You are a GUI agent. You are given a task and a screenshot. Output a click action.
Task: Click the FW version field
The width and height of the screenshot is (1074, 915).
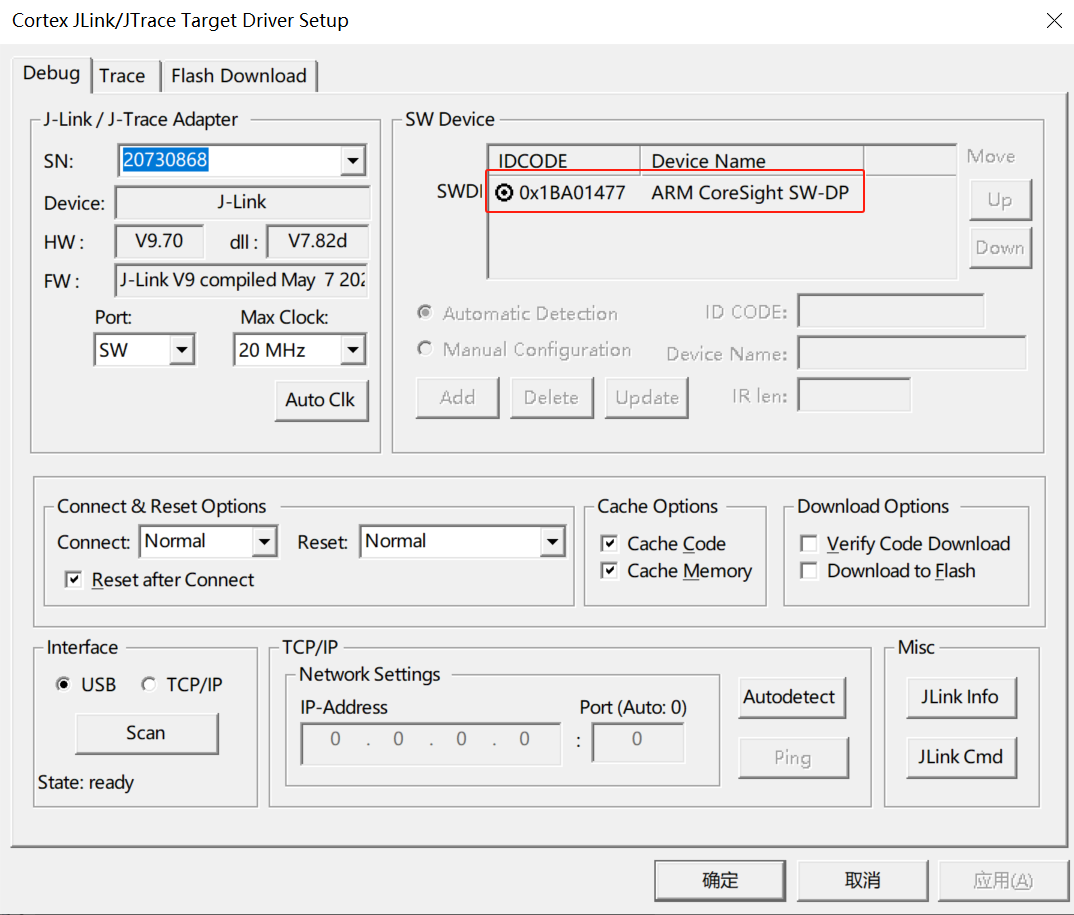click(242, 280)
